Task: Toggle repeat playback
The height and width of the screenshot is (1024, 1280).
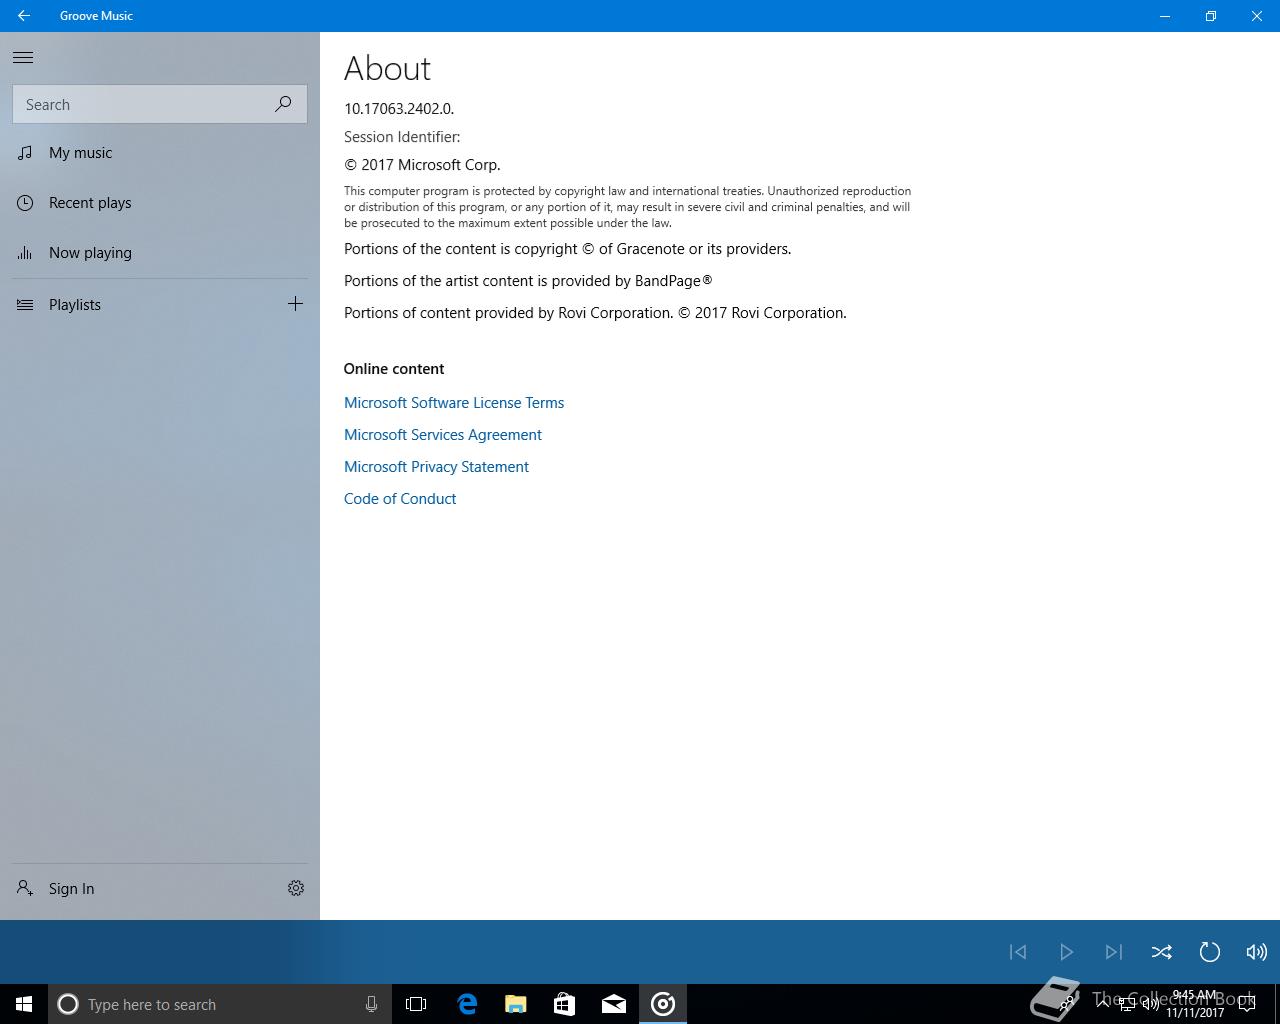Action: (x=1209, y=952)
